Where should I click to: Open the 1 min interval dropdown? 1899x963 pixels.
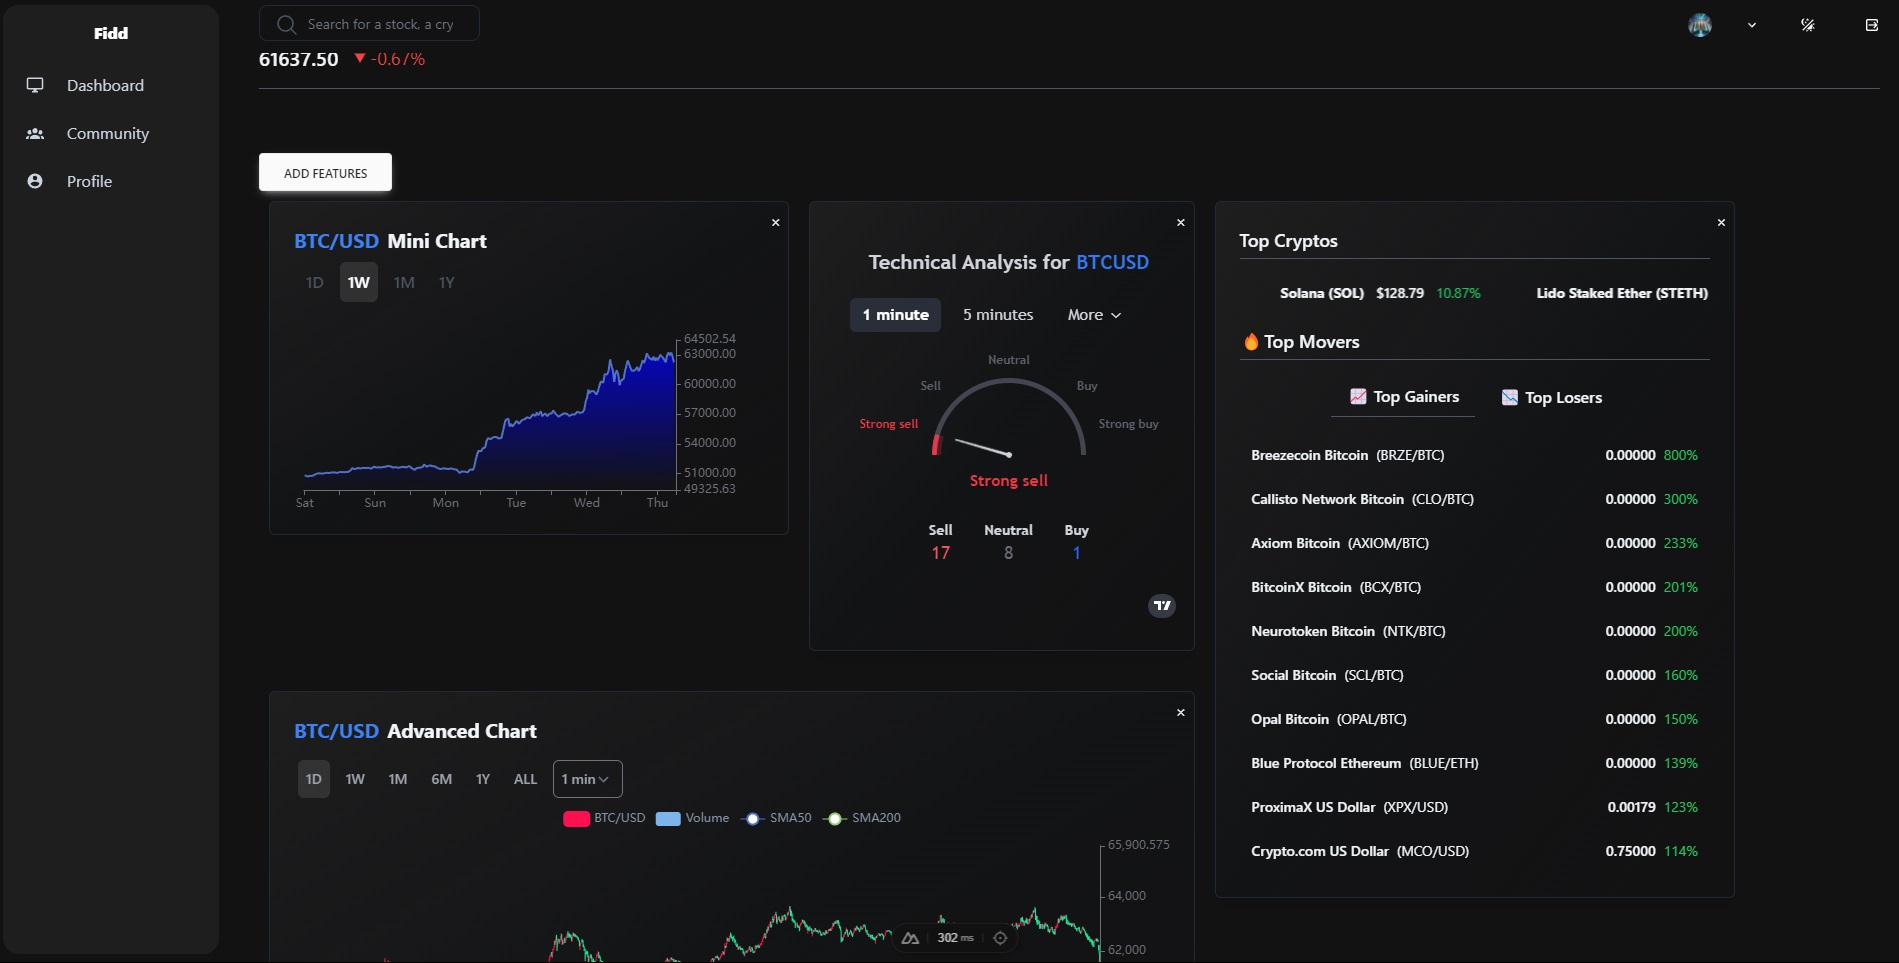pyautogui.click(x=587, y=779)
